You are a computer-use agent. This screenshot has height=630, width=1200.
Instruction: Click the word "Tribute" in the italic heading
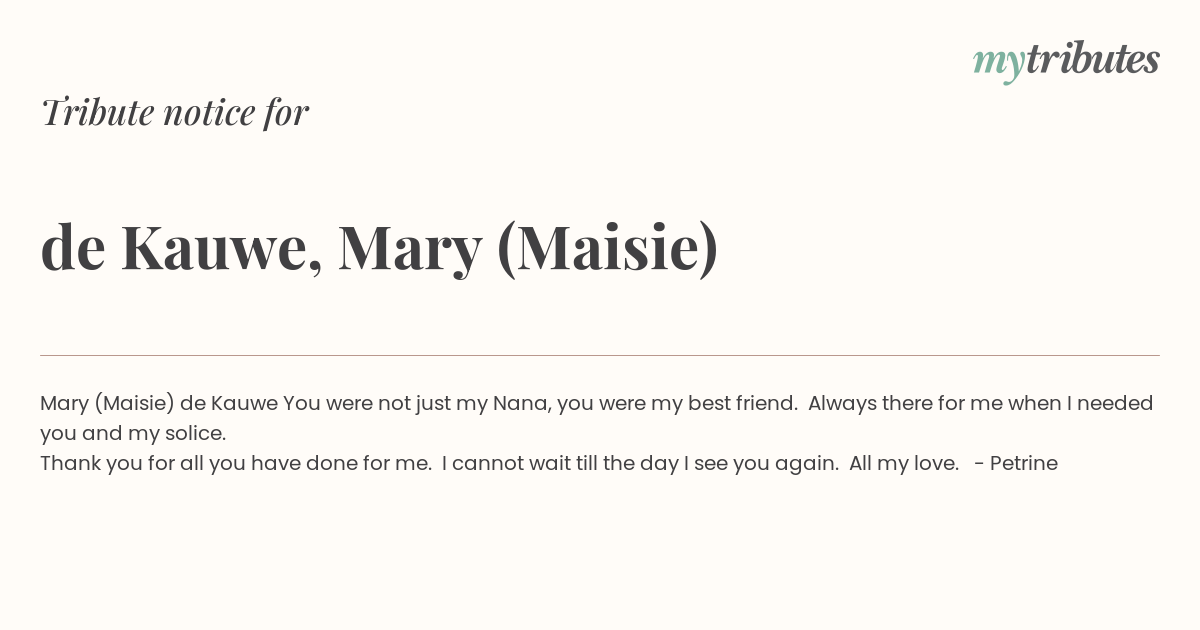[x=97, y=112]
